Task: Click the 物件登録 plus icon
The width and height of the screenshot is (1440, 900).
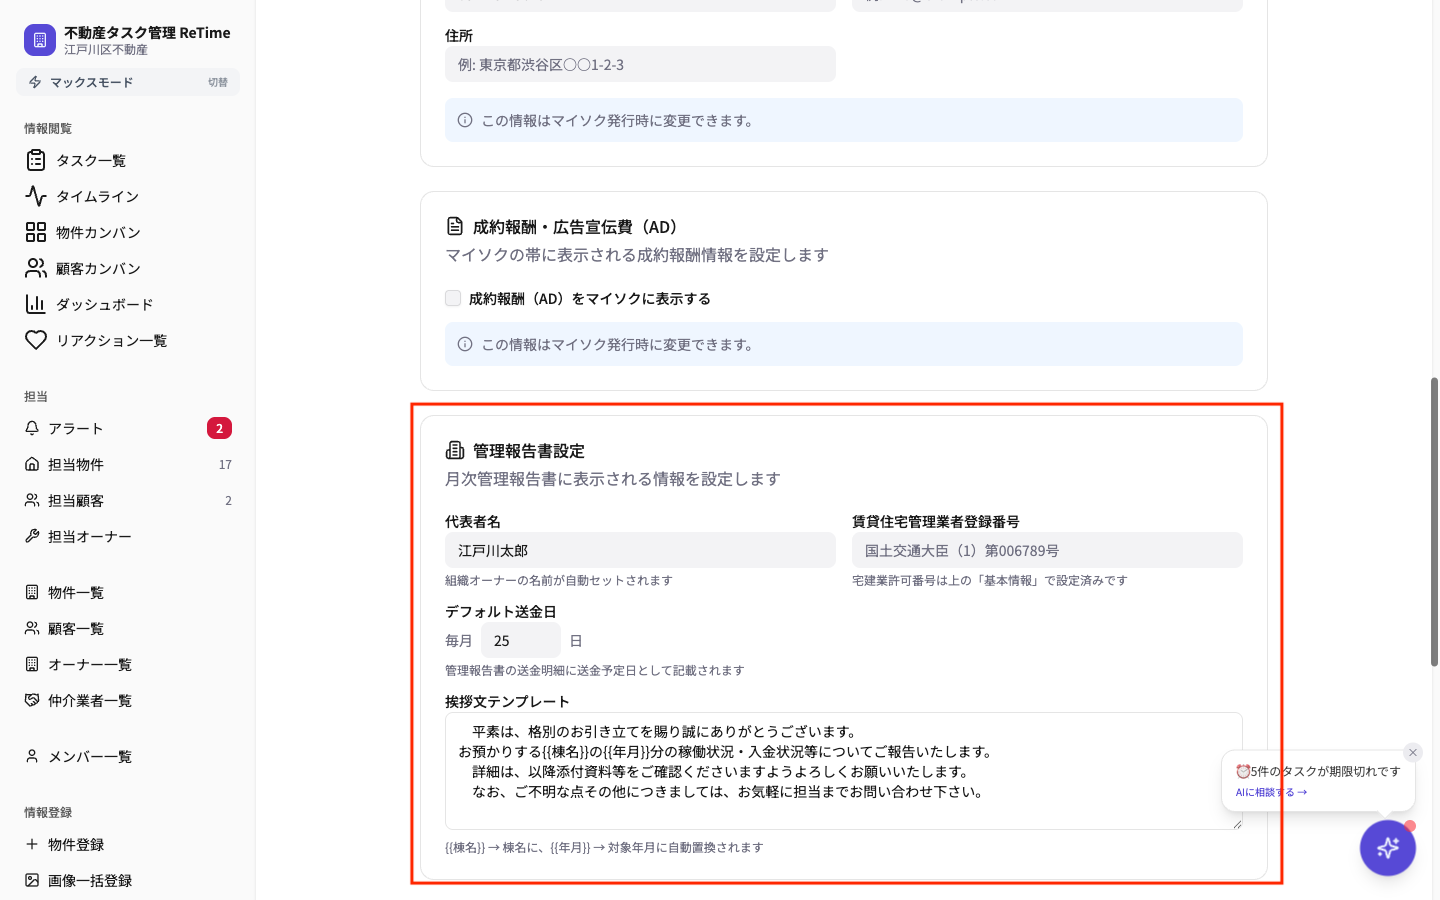Action: [32, 844]
